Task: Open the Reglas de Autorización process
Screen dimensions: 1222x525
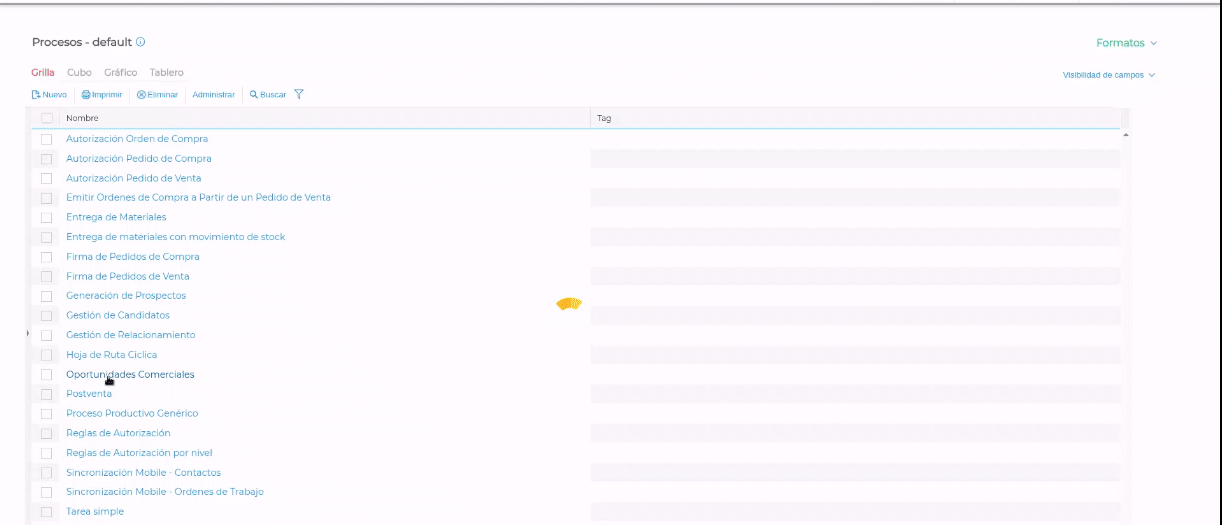Action: click(118, 433)
